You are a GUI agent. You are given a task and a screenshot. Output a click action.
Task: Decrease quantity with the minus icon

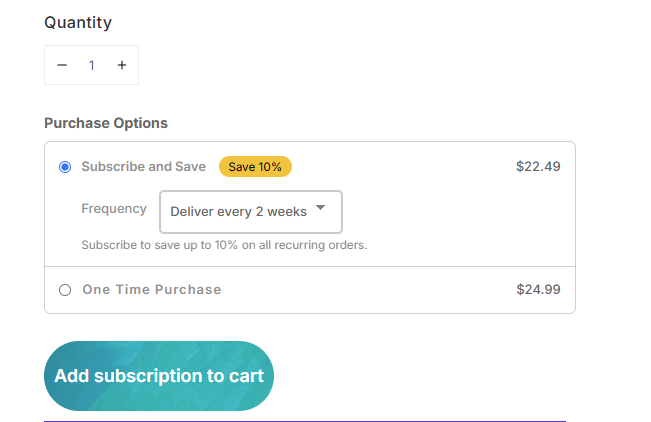pos(62,65)
